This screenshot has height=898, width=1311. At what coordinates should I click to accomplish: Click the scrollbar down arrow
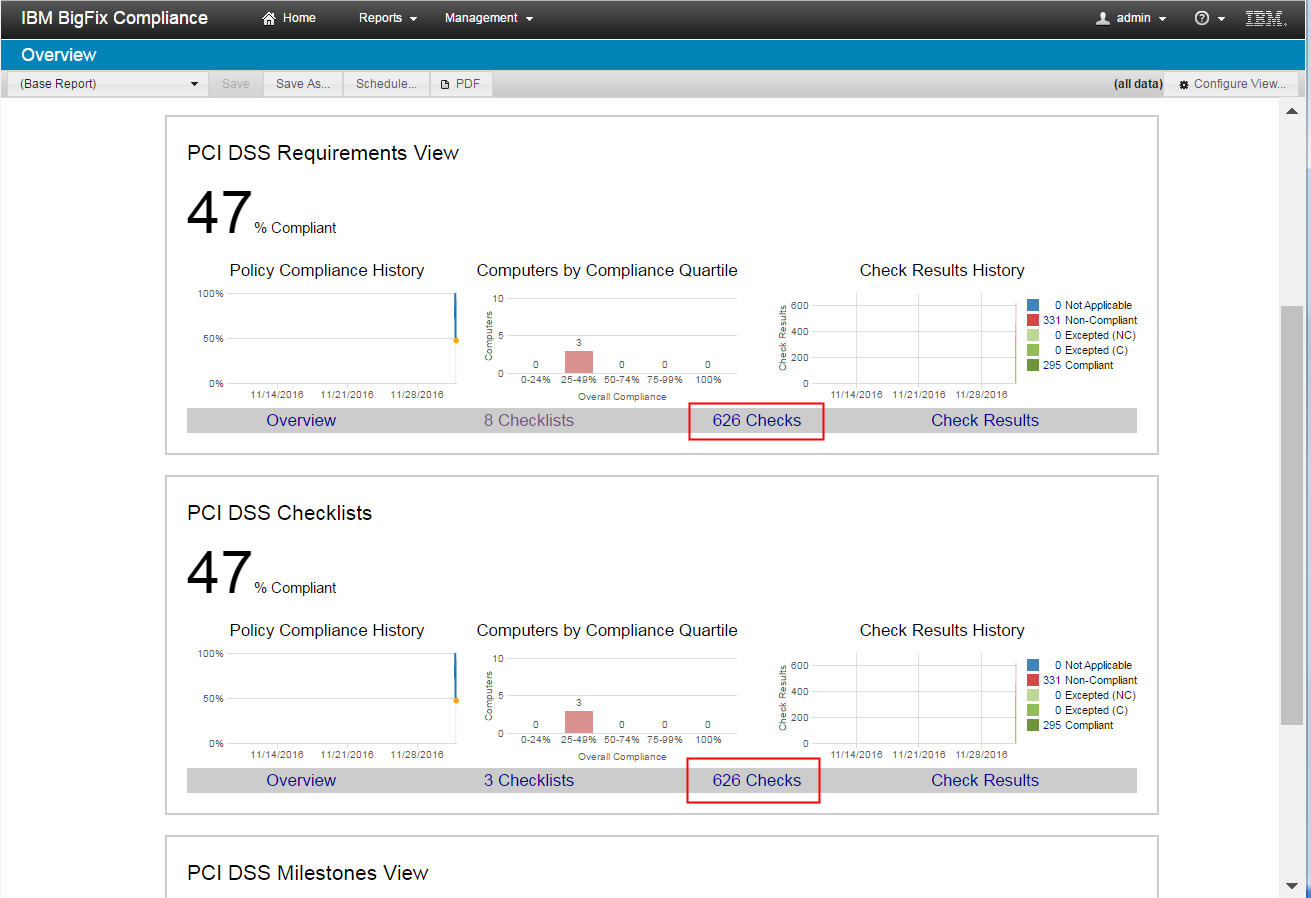[1292, 885]
